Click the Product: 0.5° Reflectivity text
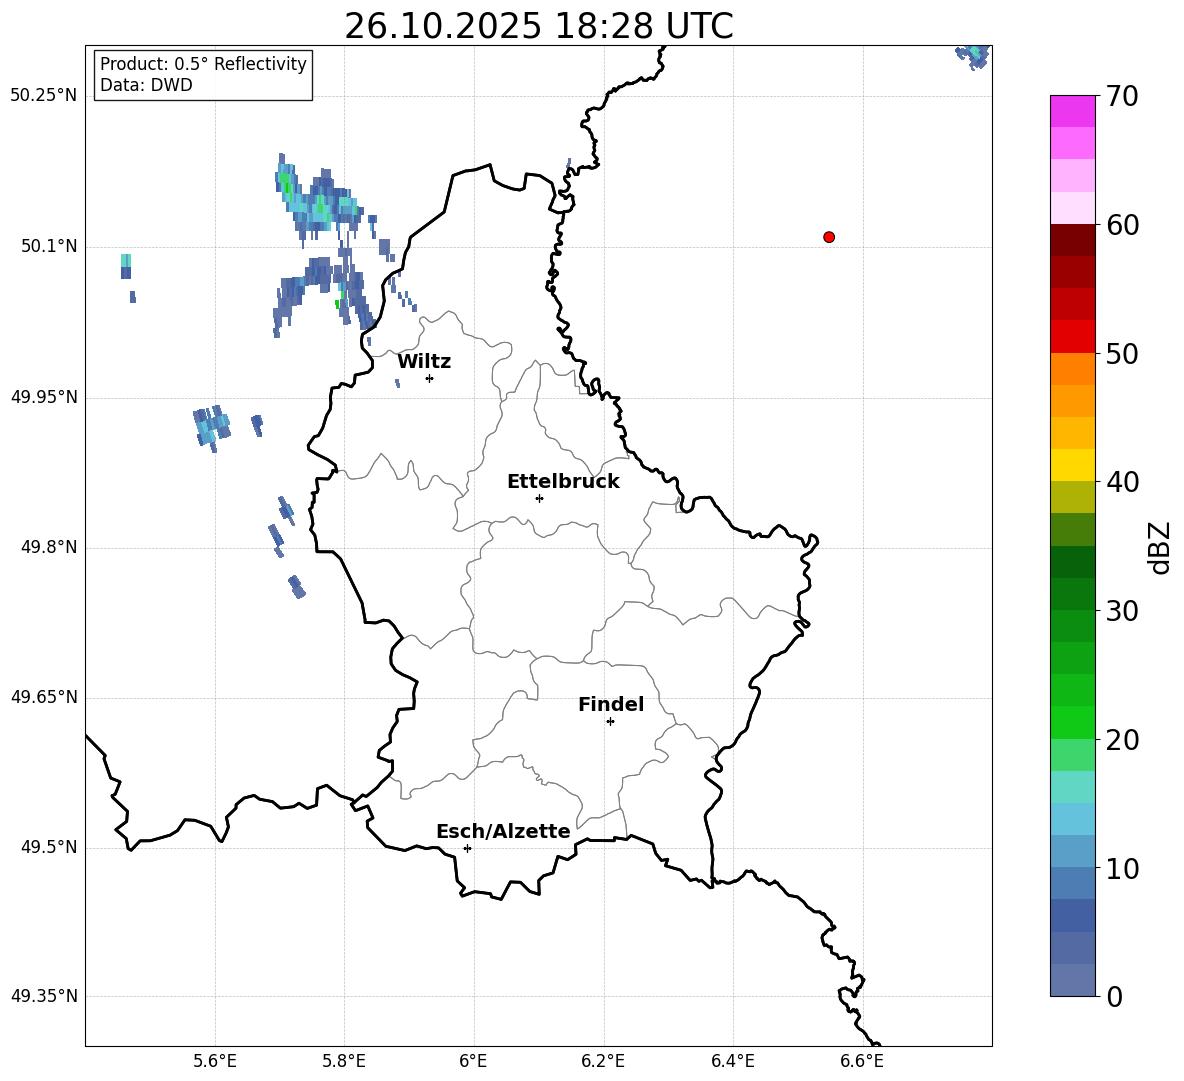 tap(203, 64)
